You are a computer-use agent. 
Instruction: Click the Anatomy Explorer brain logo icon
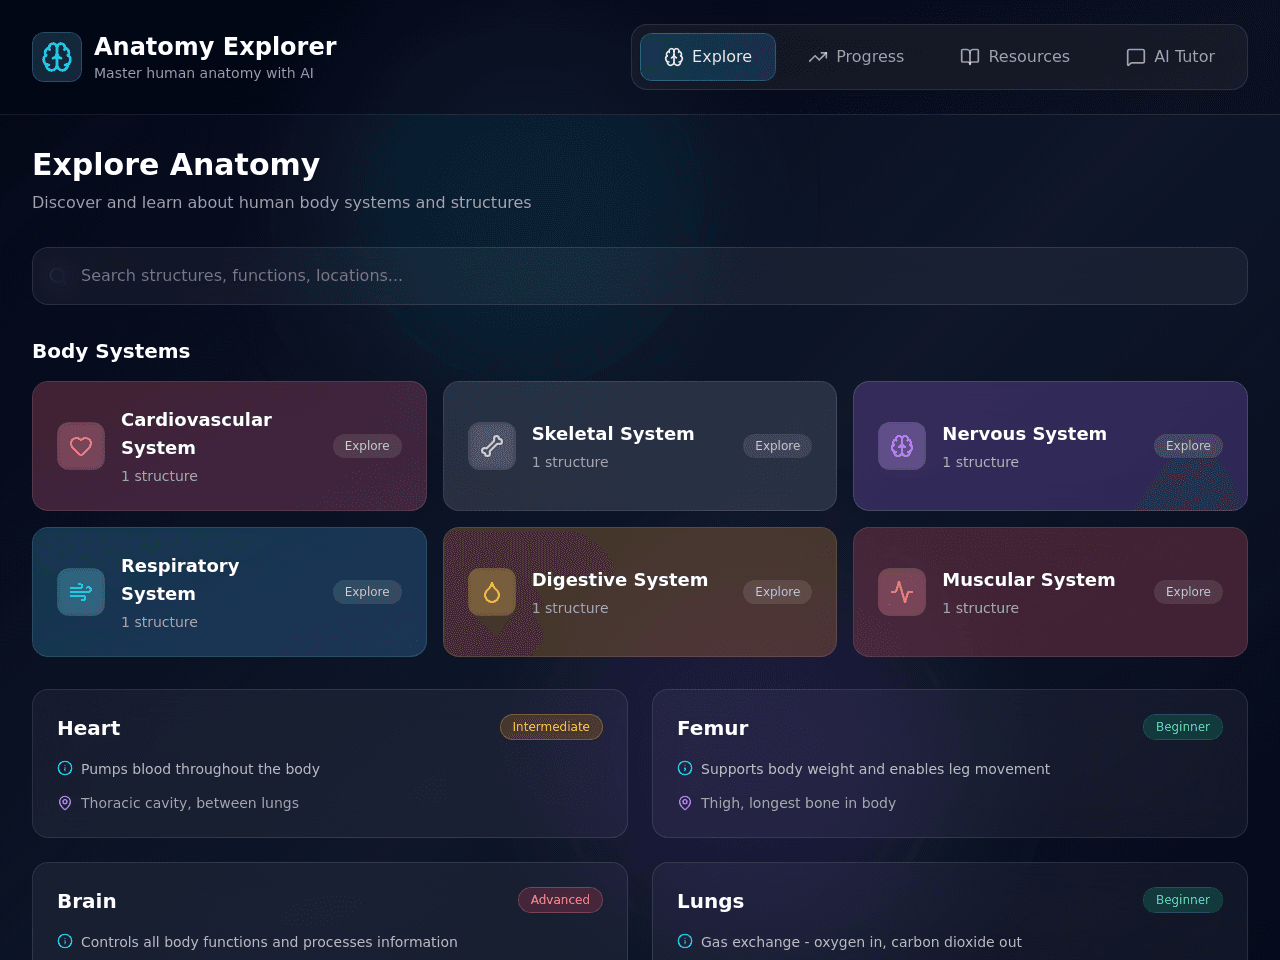click(x=57, y=57)
